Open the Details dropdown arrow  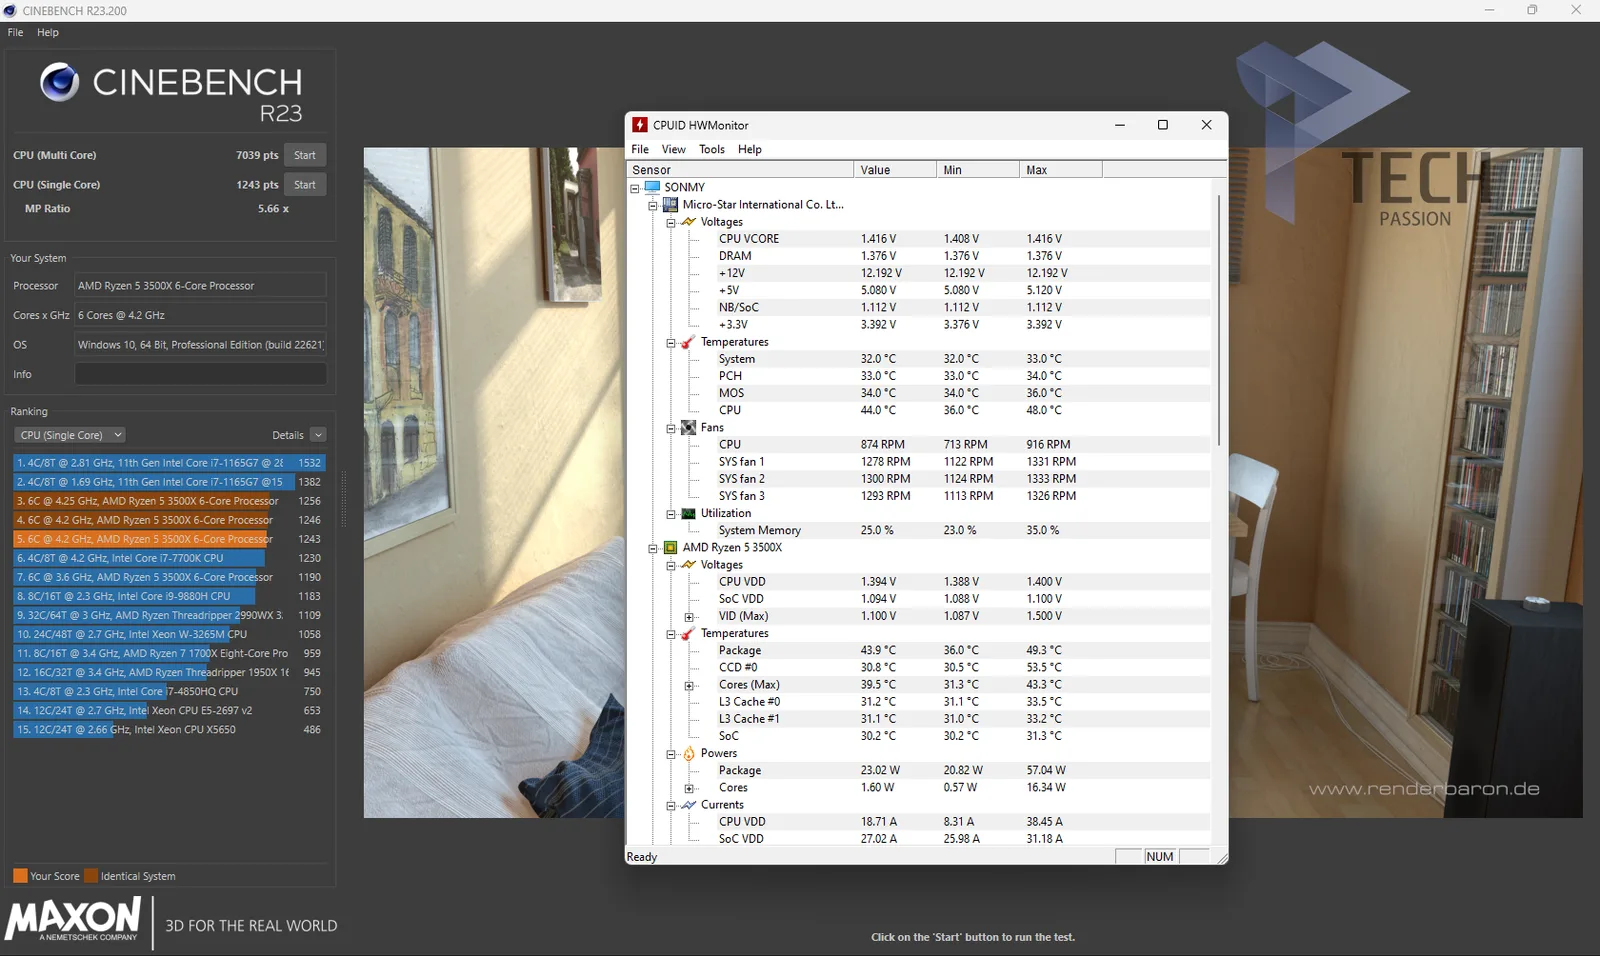coord(318,435)
